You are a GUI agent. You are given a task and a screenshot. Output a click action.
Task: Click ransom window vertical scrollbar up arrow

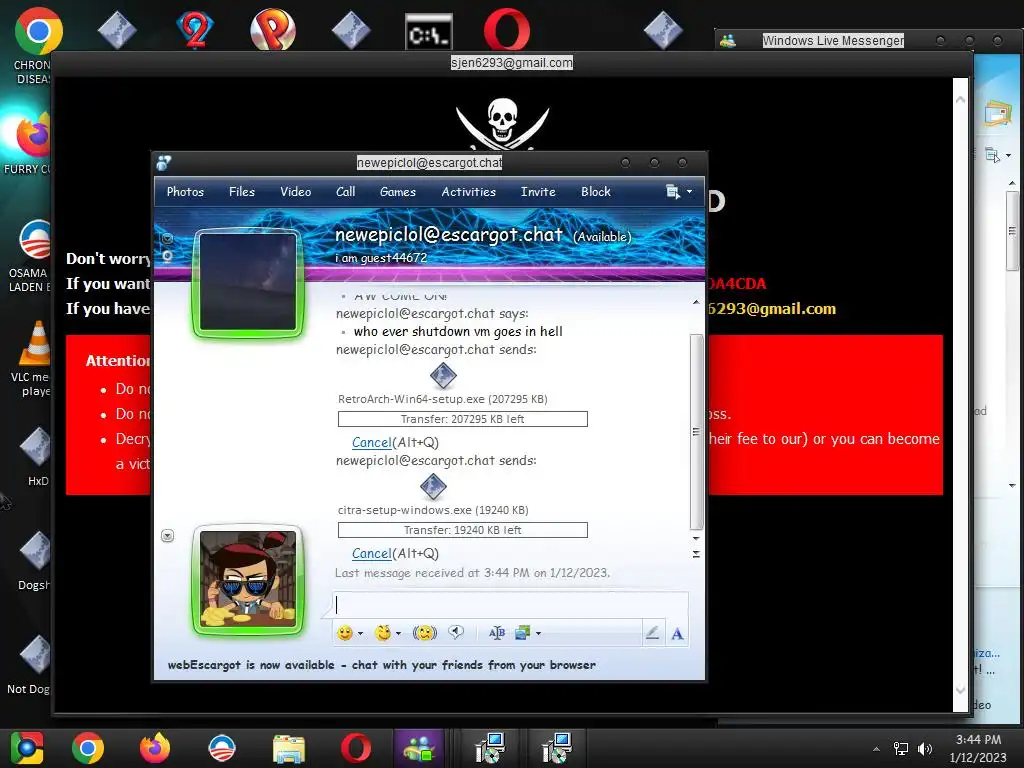click(960, 100)
